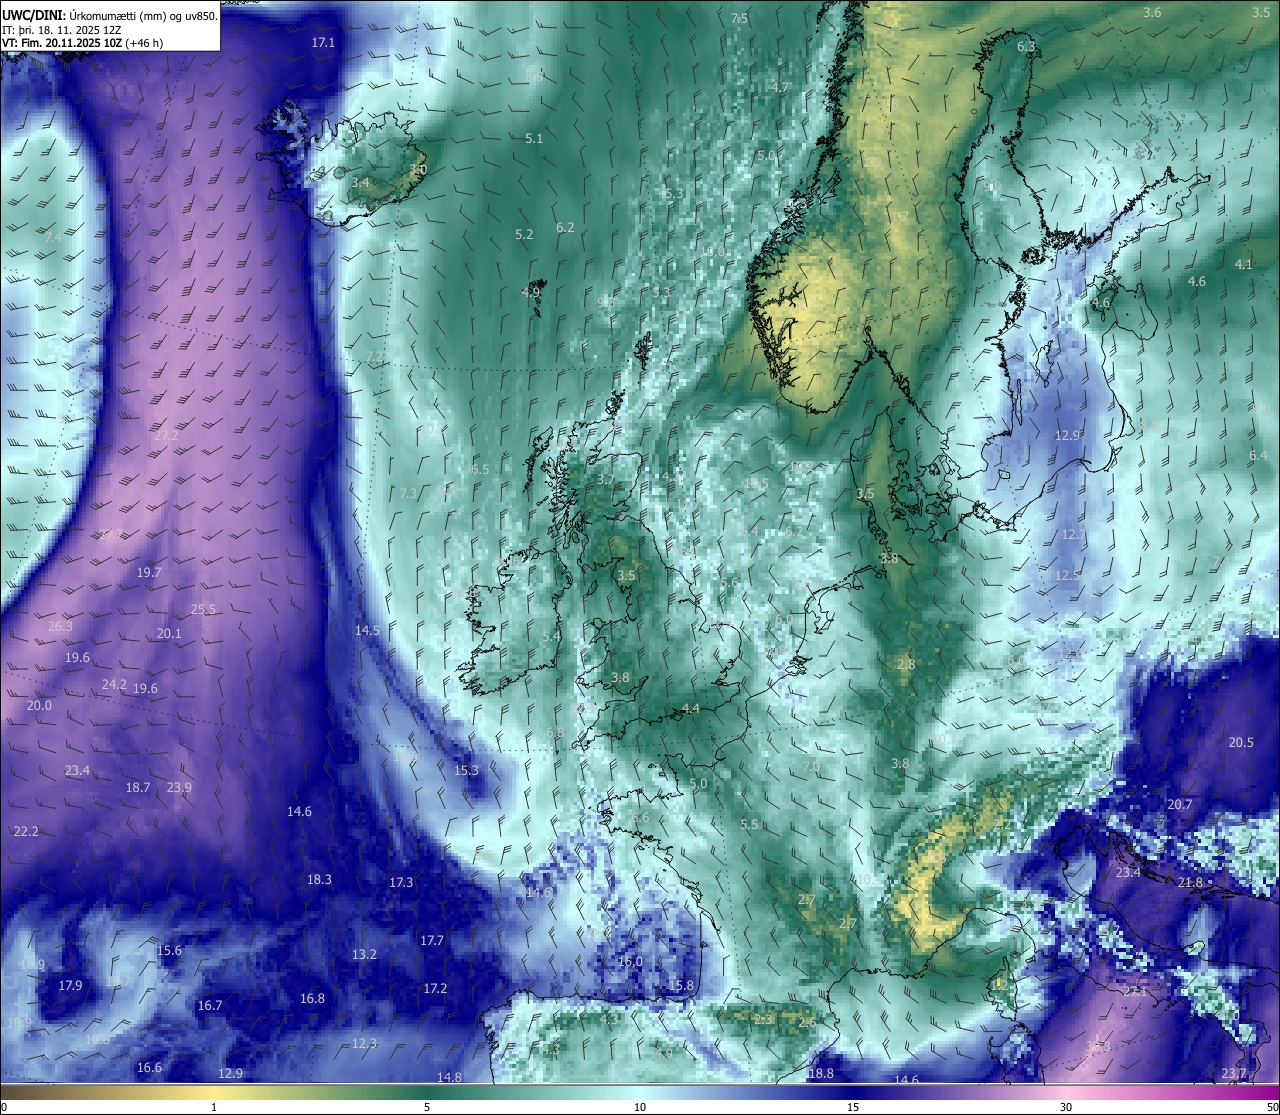
Task: Click the 7.0 value on the map
Action: point(811,767)
